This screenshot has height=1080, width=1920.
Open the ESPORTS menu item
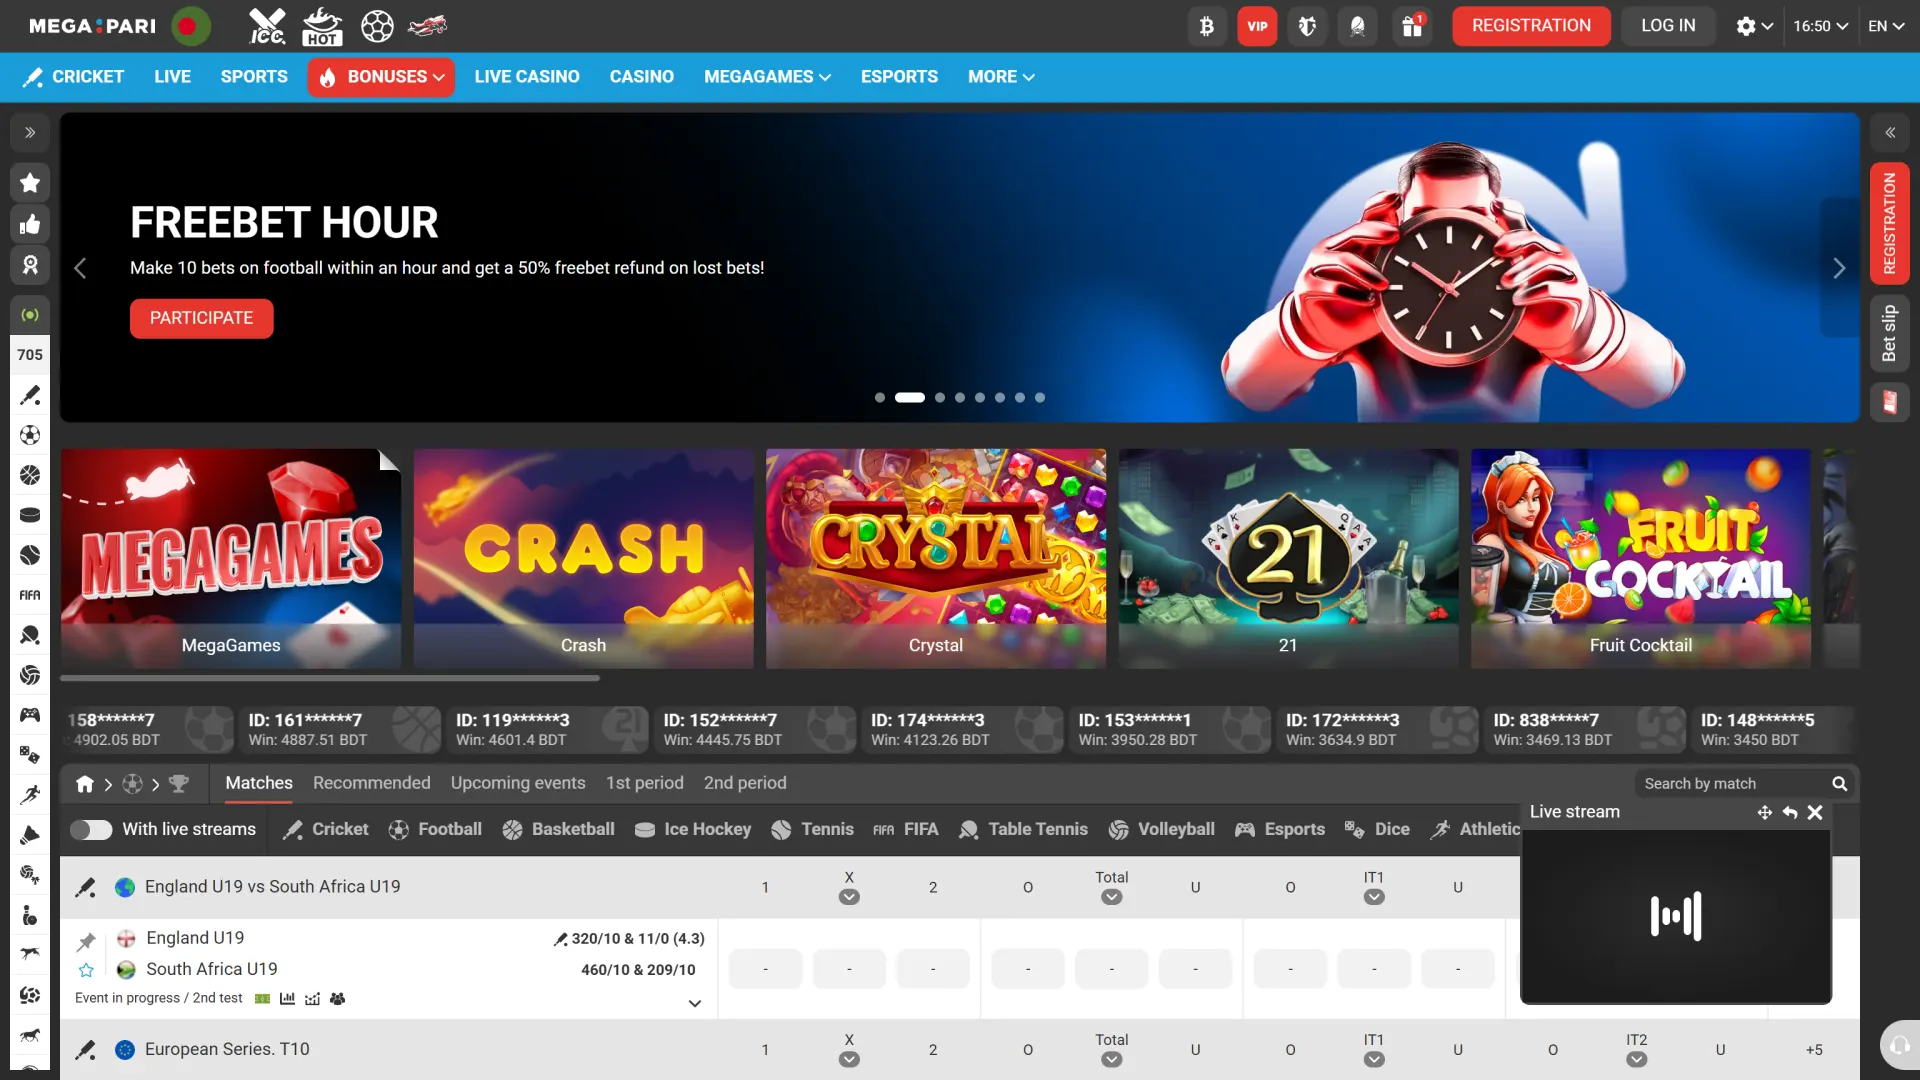(x=899, y=77)
